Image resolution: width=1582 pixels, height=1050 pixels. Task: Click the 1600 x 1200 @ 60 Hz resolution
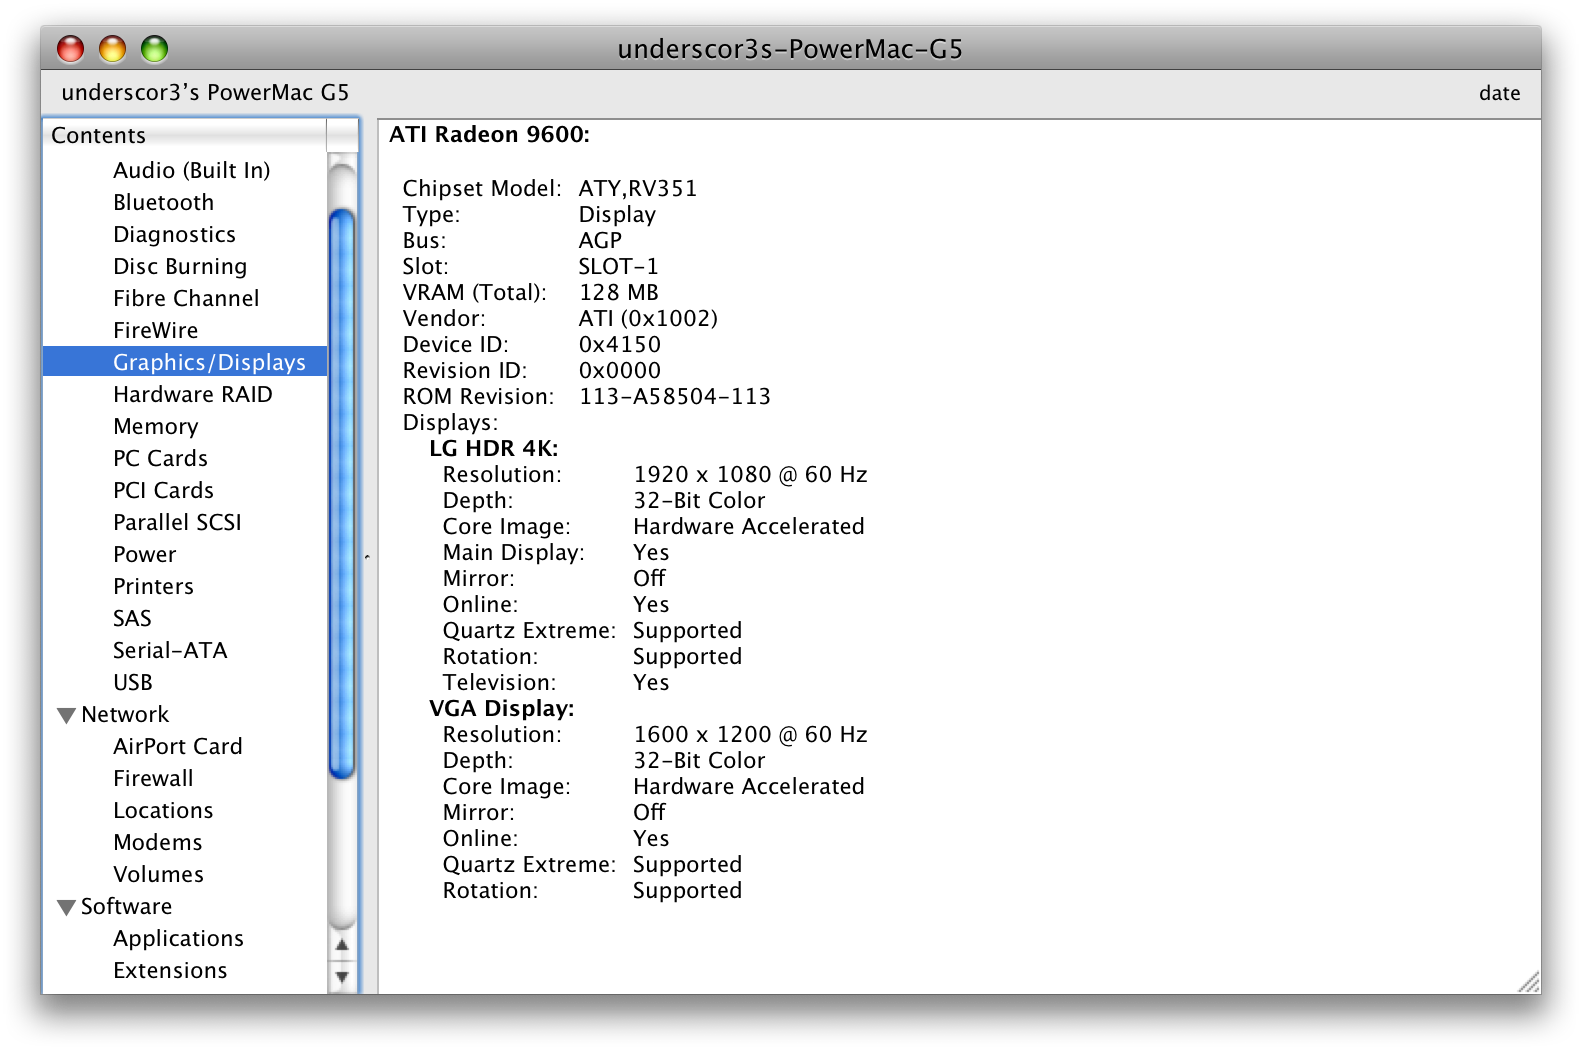(x=751, y=734)
